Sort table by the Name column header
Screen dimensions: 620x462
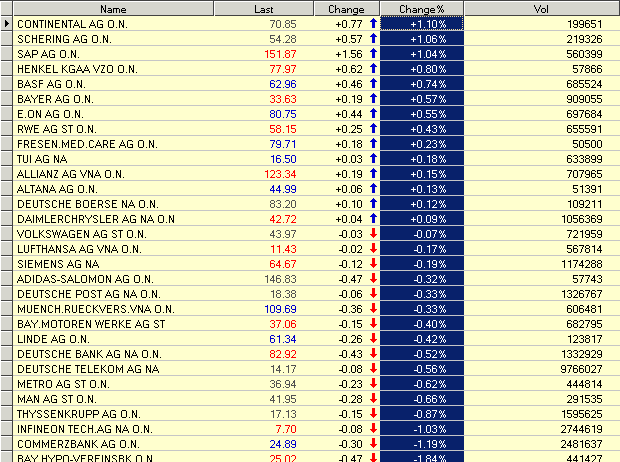[x=113, y=9]
